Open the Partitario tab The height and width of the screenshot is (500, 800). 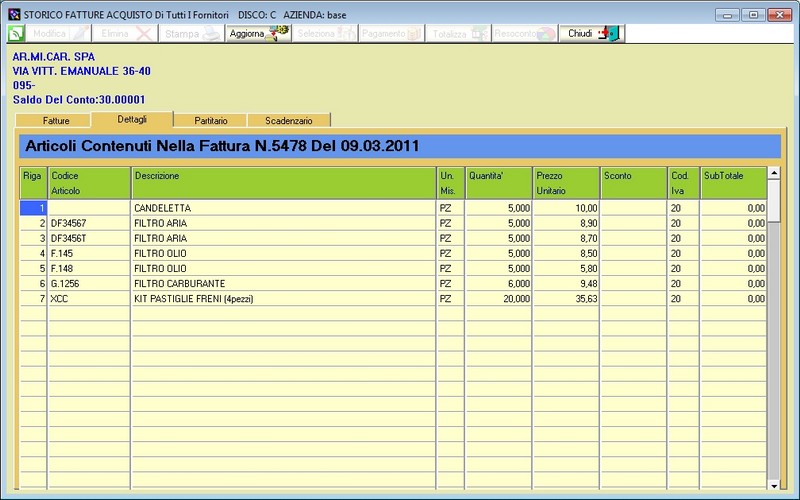210,120
